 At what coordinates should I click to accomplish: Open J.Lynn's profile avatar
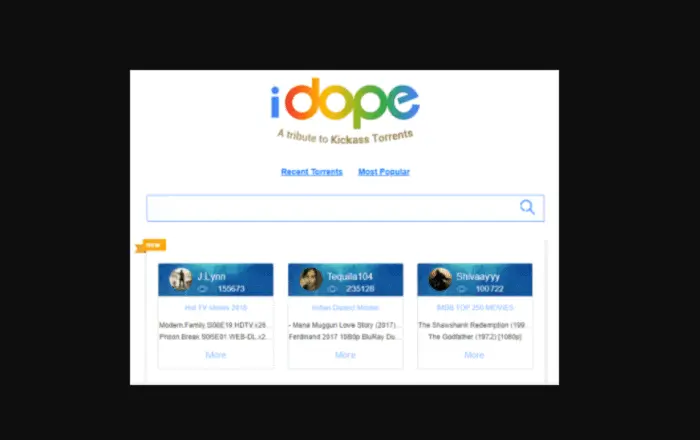181,279
